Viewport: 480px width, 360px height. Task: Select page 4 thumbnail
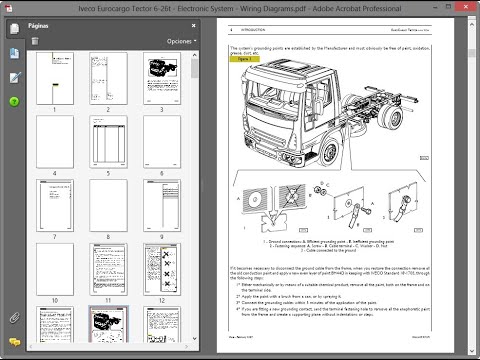55,142
